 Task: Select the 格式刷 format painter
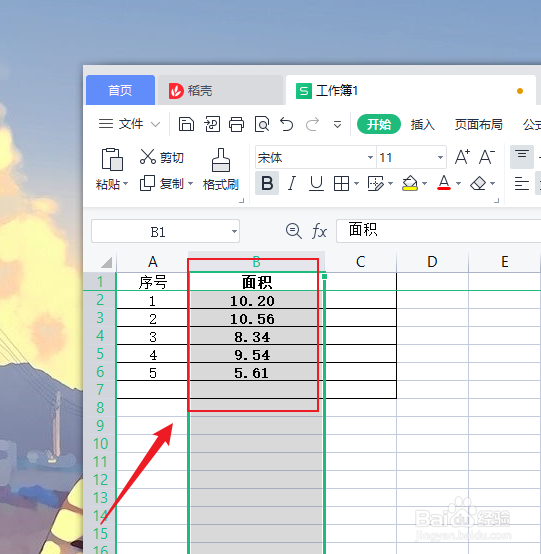pyautogui.click(x=221, y=170)
